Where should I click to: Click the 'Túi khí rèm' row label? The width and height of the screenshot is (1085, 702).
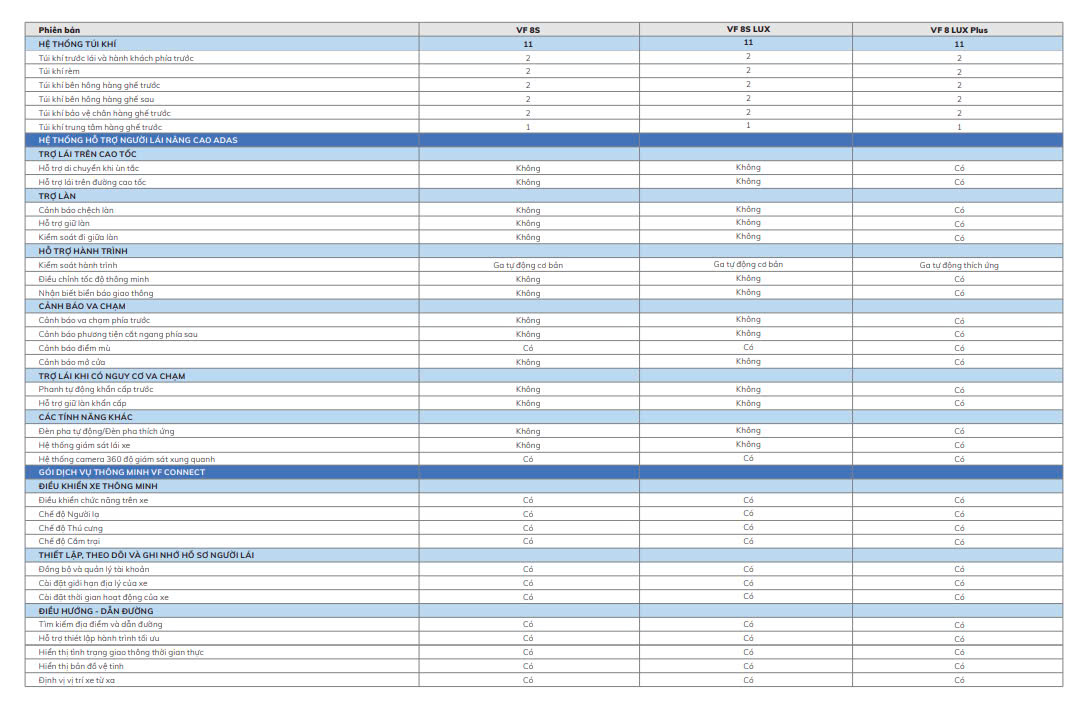[x=59, y=71]
